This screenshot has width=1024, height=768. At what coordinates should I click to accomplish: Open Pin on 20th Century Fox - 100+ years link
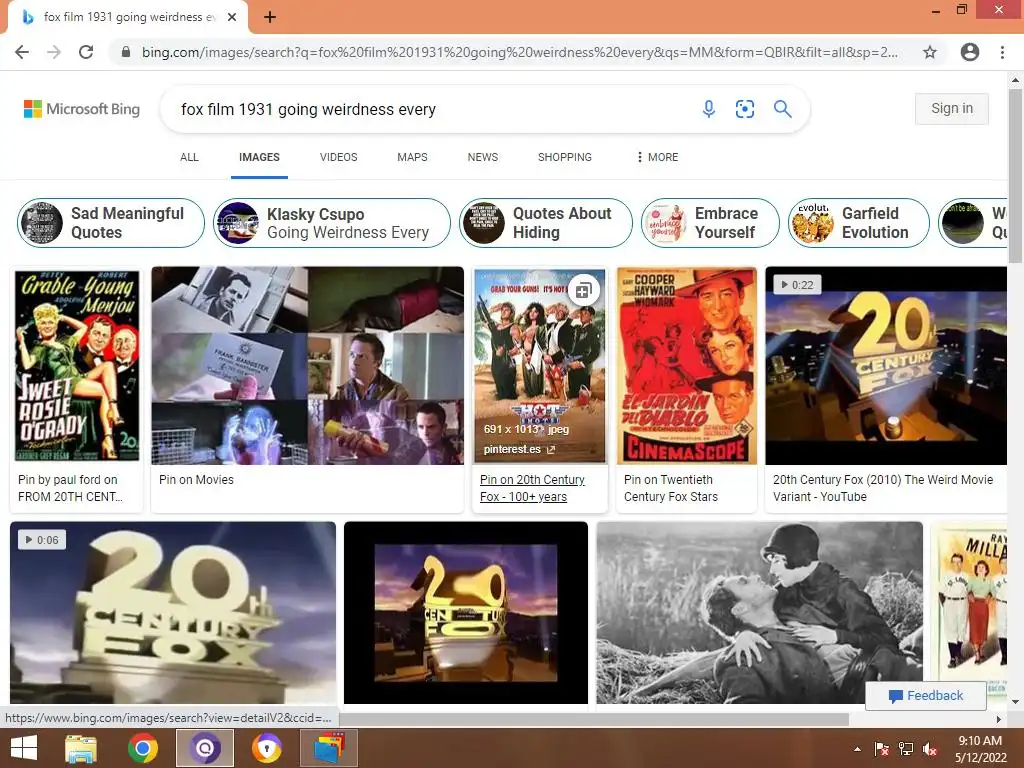[x=532, y=488]
